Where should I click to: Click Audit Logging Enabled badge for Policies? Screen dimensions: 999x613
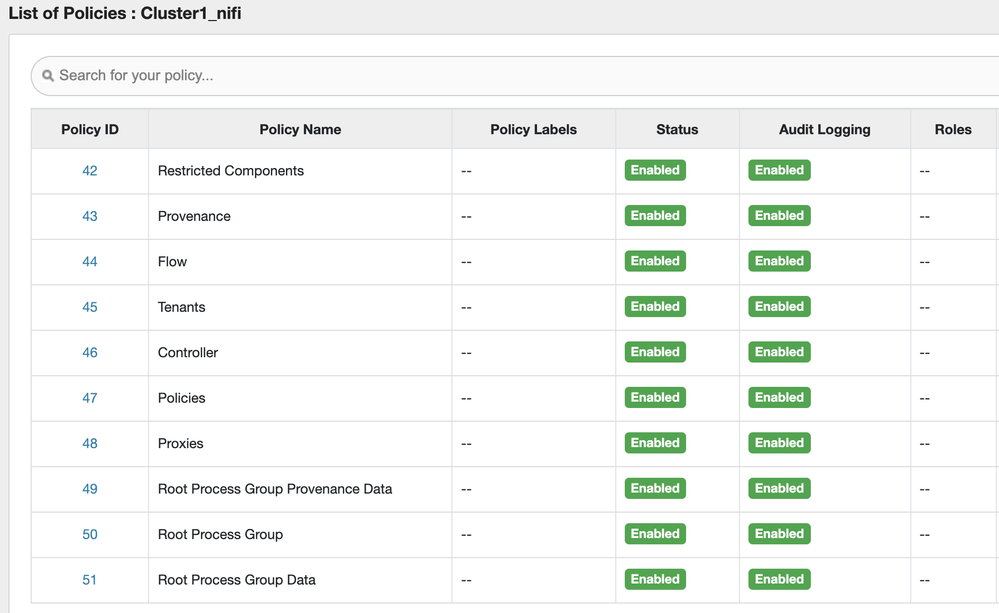pyautogui.click(x=779, y=397)
